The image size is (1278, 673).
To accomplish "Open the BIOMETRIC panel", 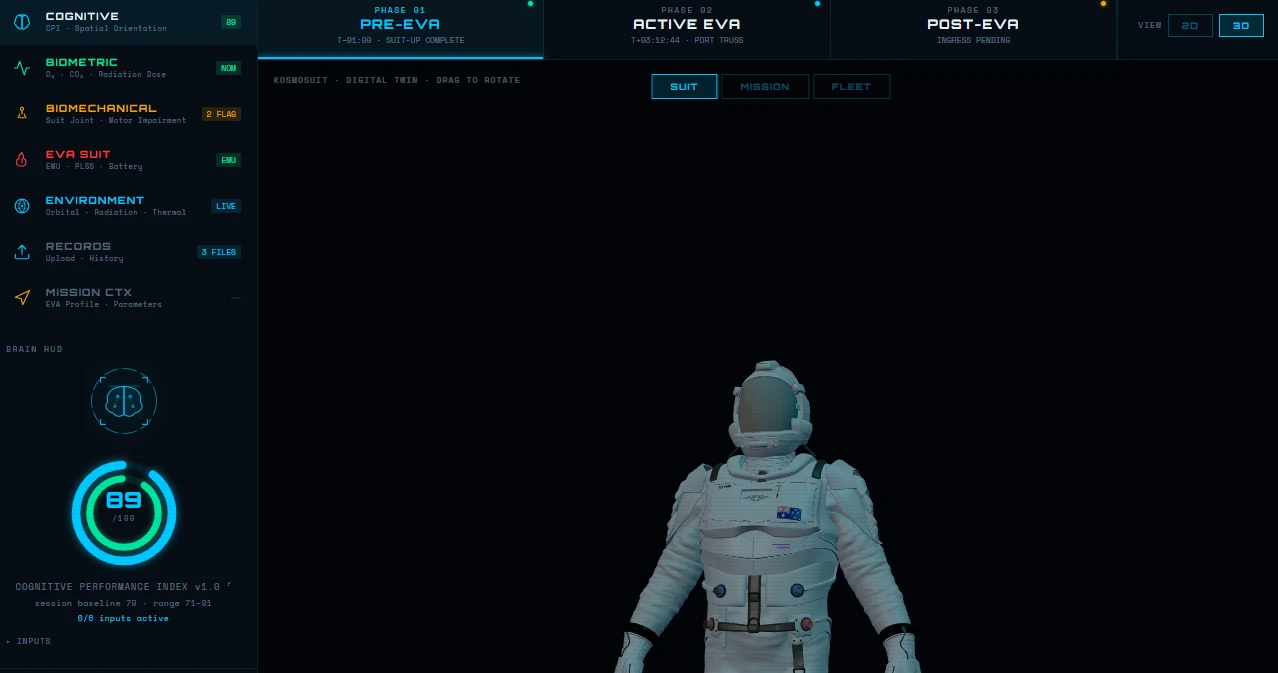I will click(128, 68).
